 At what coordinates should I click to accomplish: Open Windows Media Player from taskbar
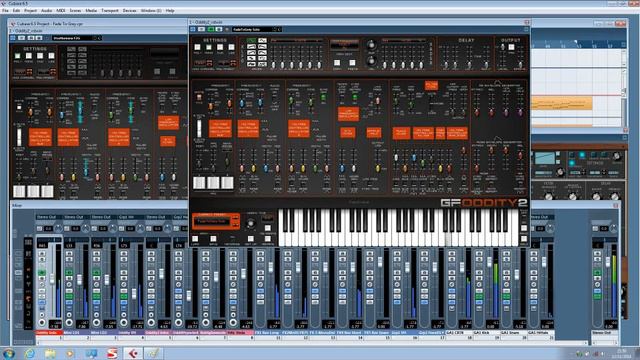coord(70,353)
